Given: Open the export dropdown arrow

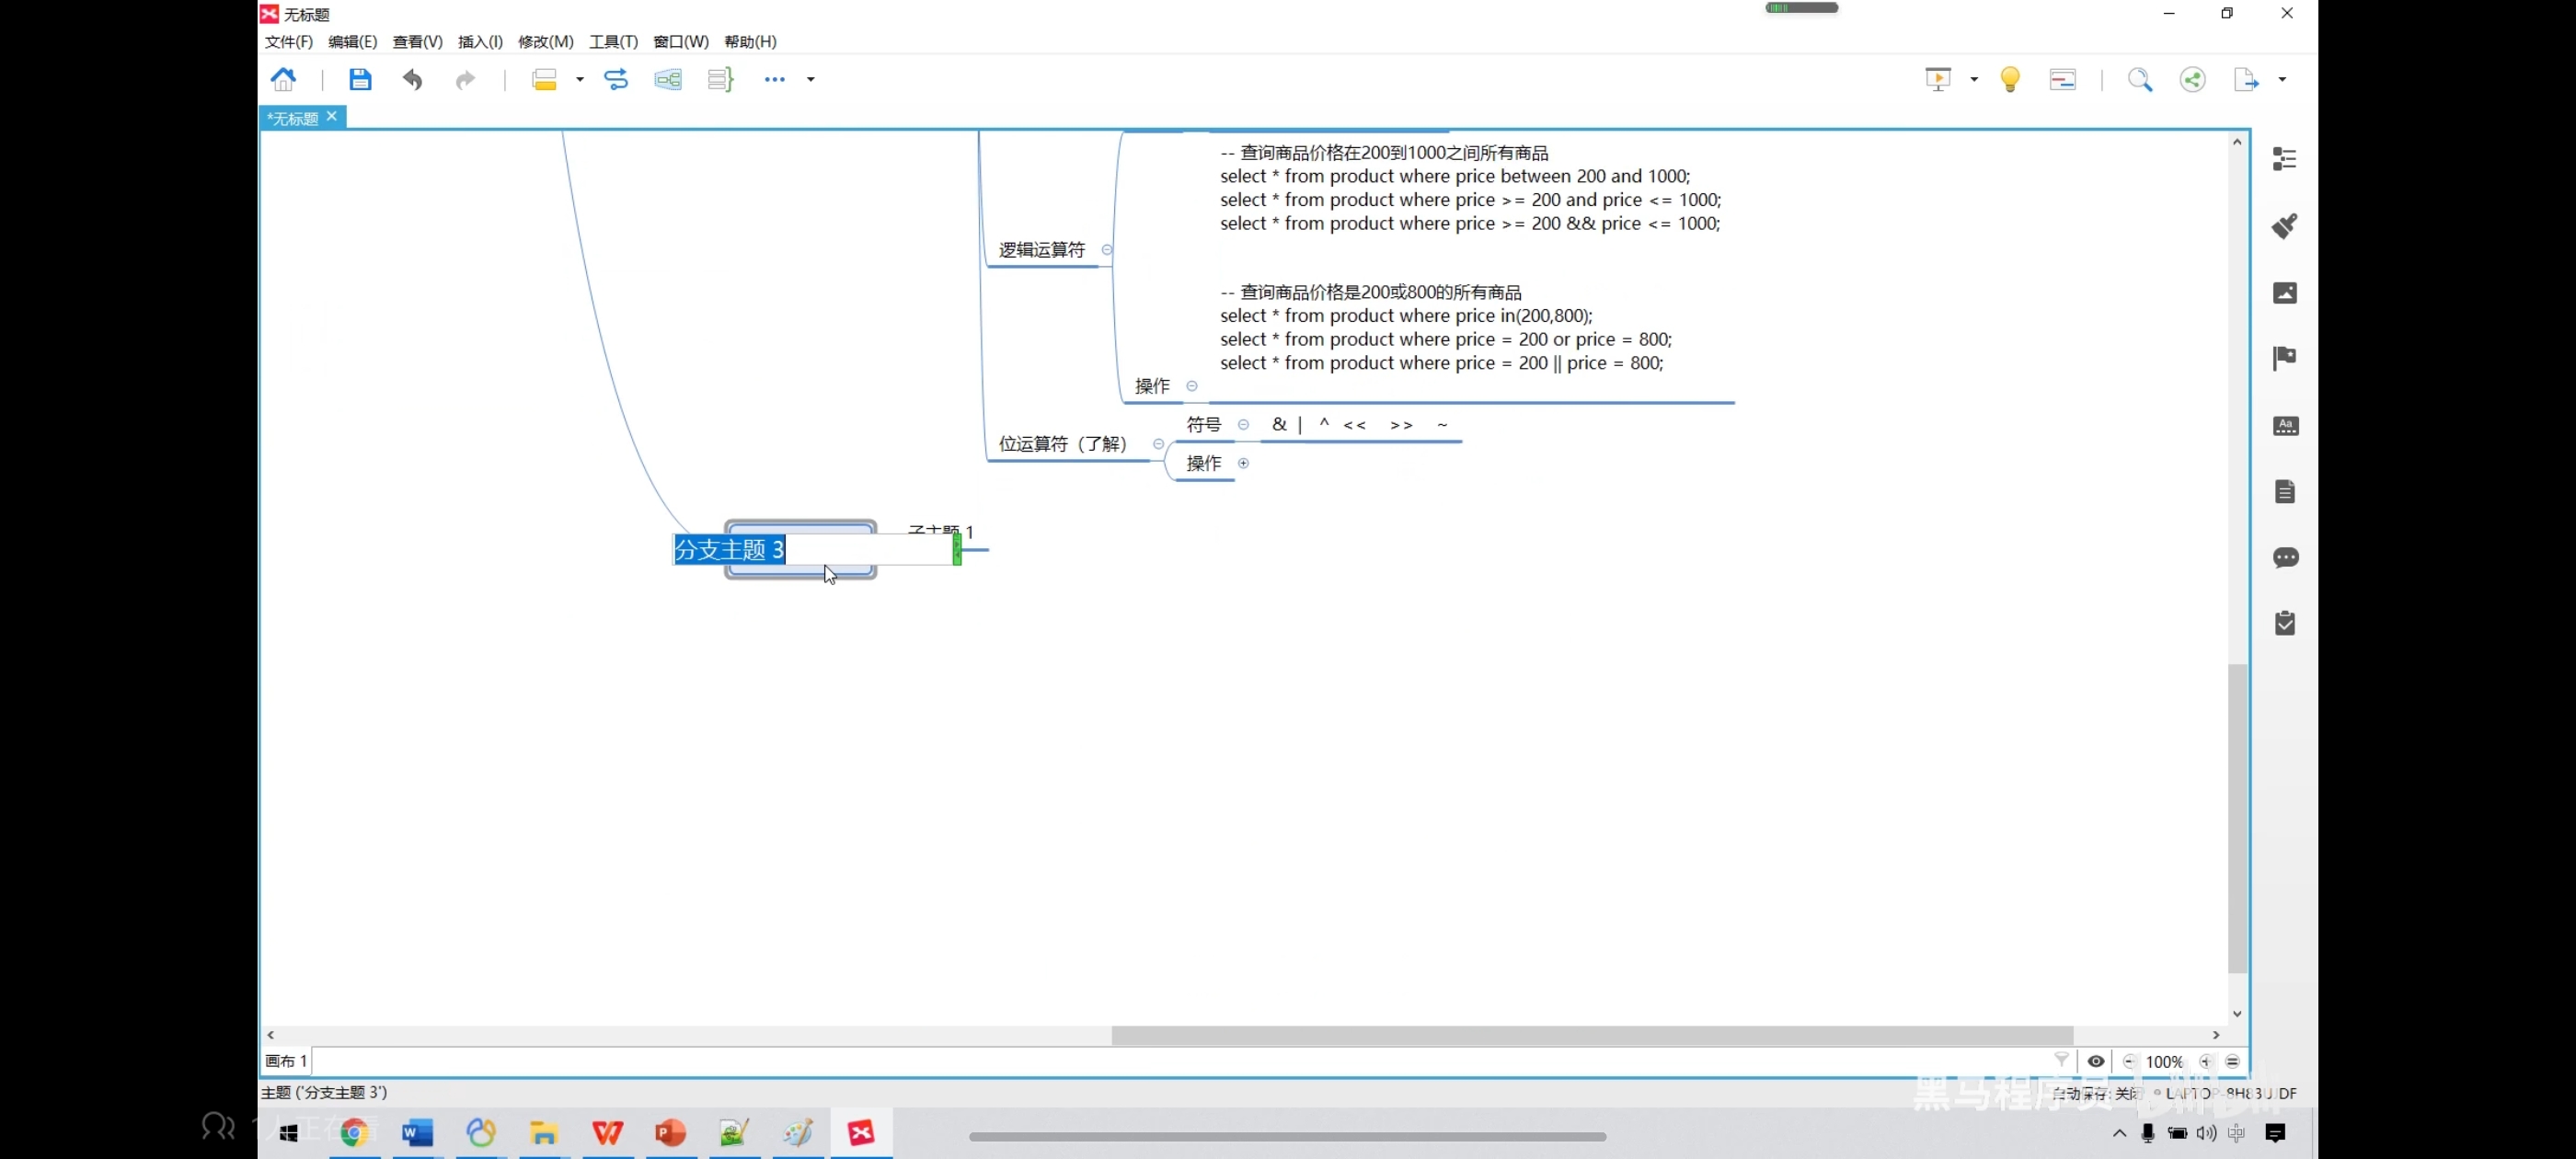Looking at the screenshot, I should pyautogui.click(x=2282, y=79).
